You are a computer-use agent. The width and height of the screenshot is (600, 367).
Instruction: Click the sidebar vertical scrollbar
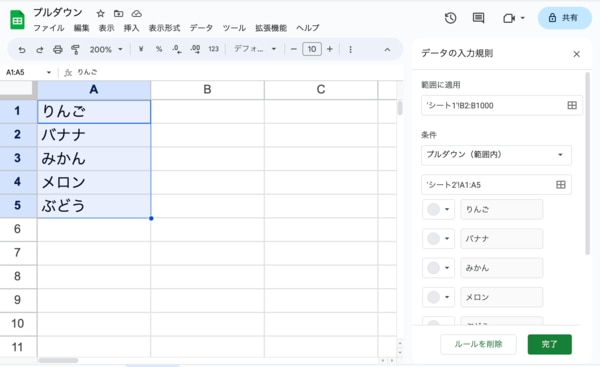pyautogui.click(x=587, y=163)
